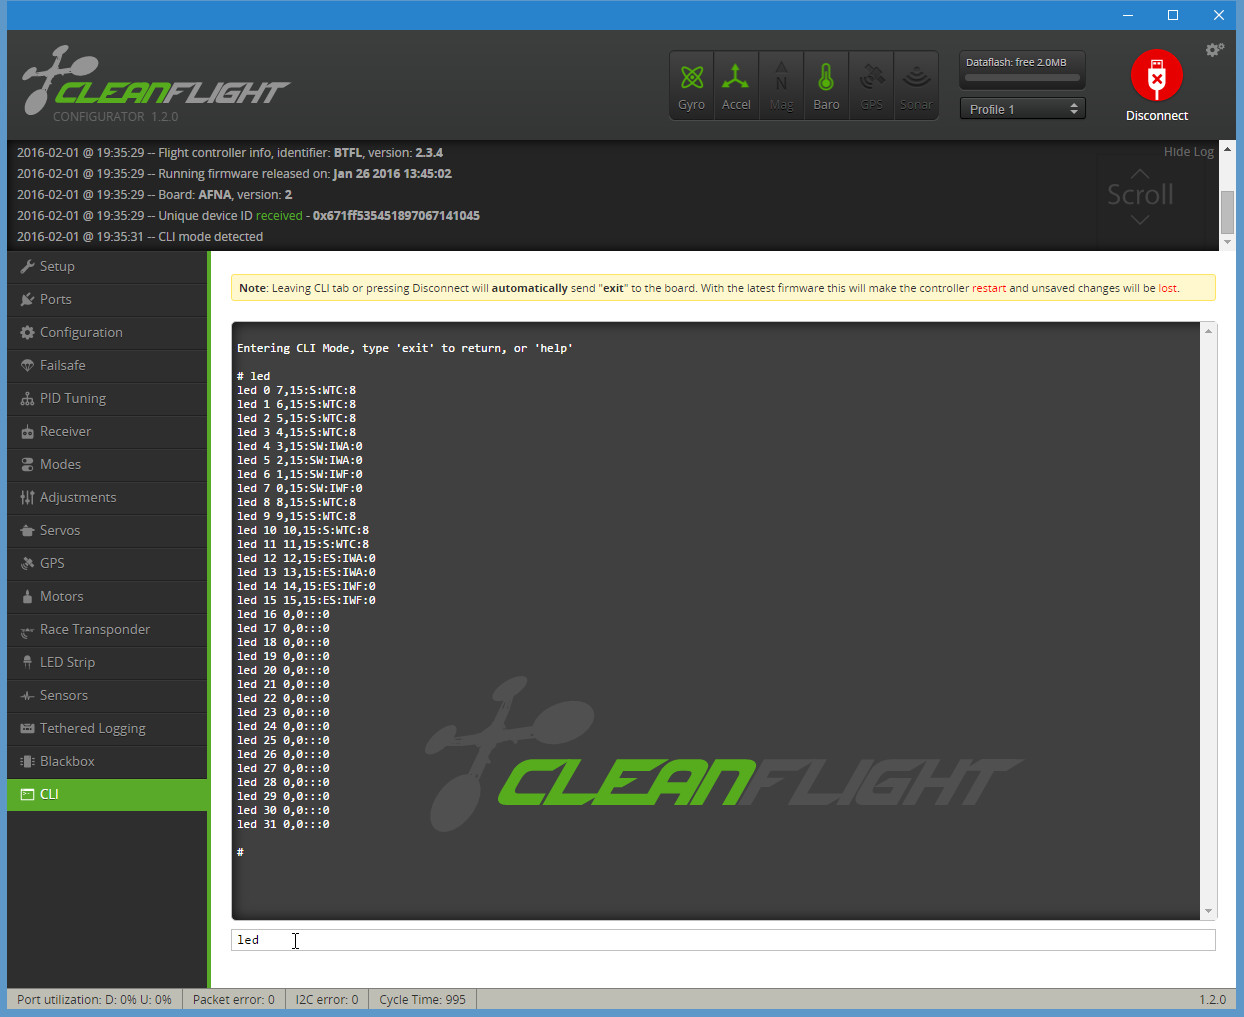Go to the Adjustments tab

pyautogui.click(x=107, y=498)
